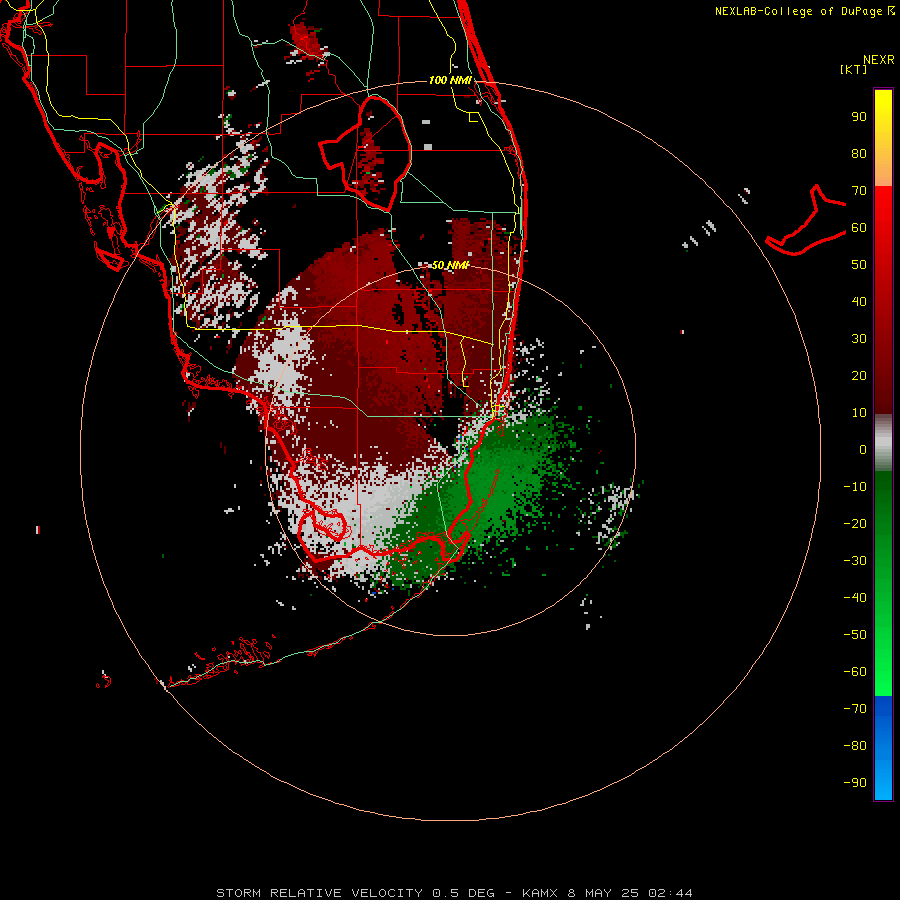Click the -70 scale label

[x=855, y=709]
